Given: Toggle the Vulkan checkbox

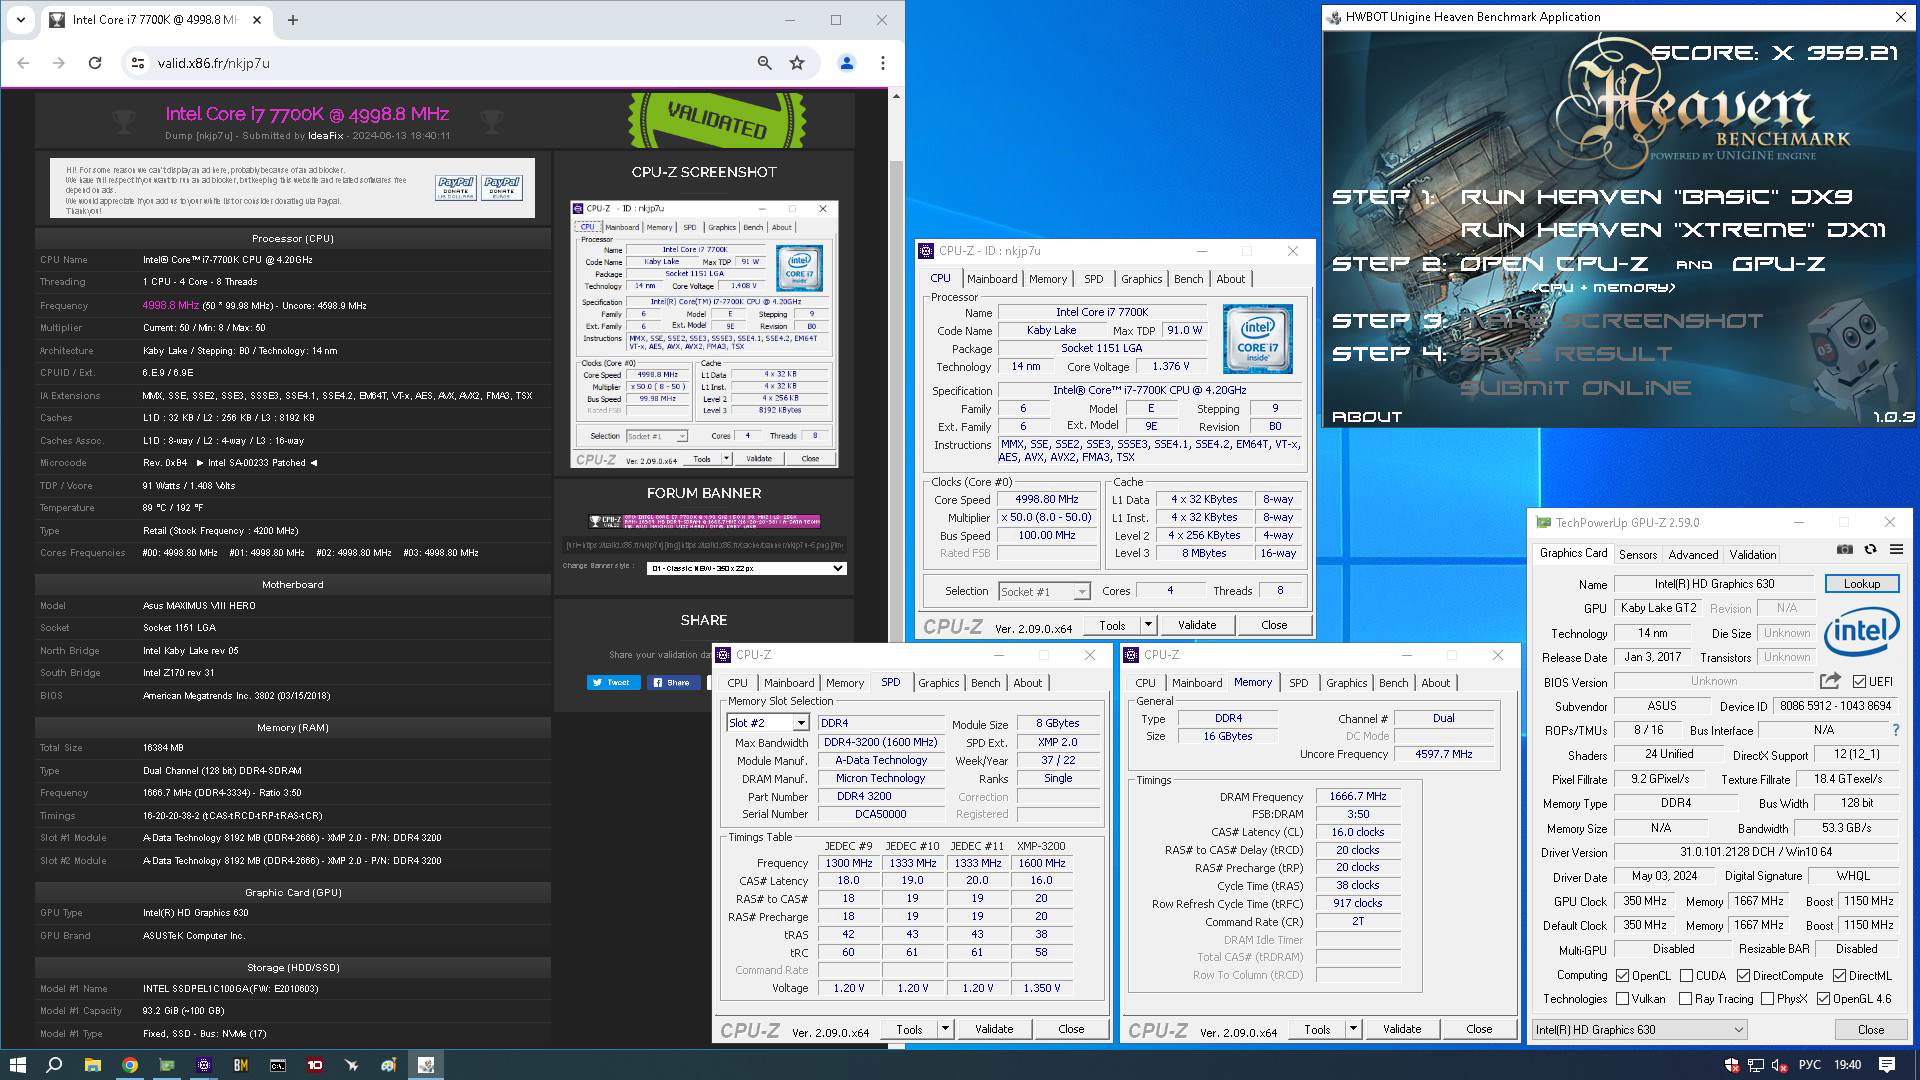Looking at the screenshot, I should 1623,998.
